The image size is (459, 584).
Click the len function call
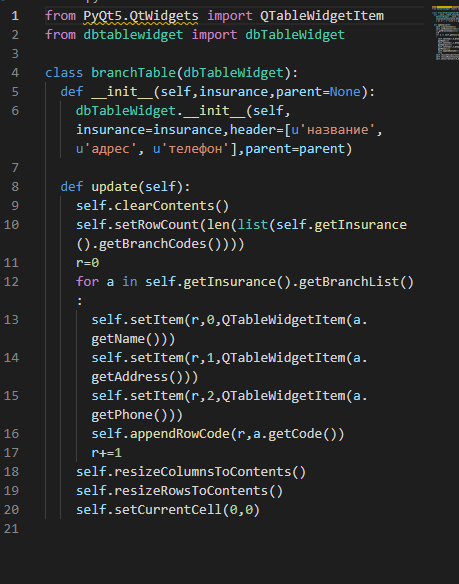tap(218, 225)
